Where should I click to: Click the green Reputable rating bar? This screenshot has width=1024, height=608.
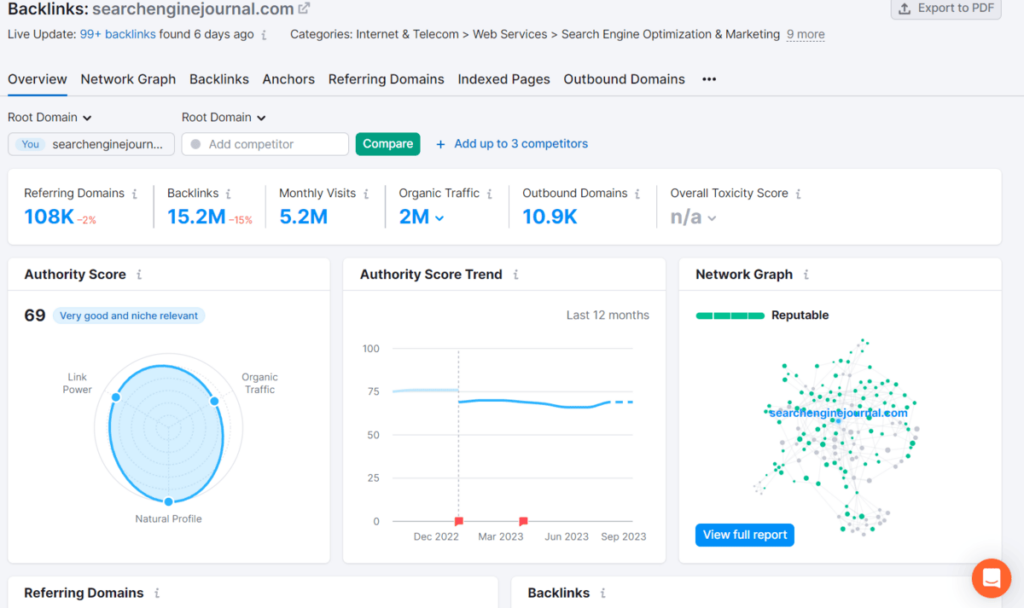coord(730,315)
